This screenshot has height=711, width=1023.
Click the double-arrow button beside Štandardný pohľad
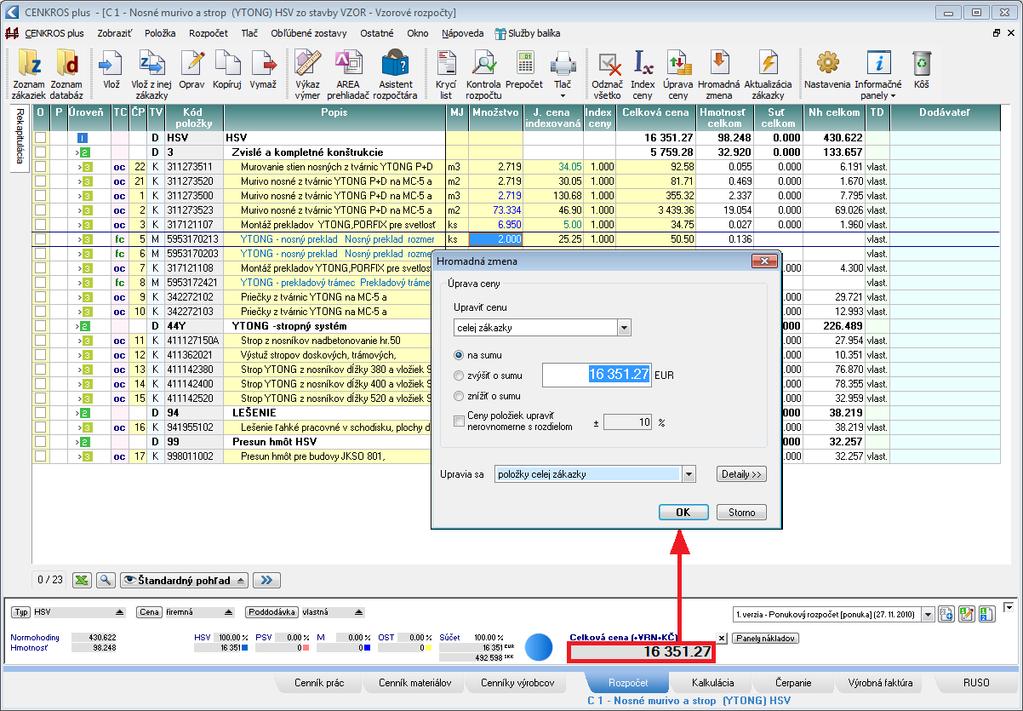point(266,580)
